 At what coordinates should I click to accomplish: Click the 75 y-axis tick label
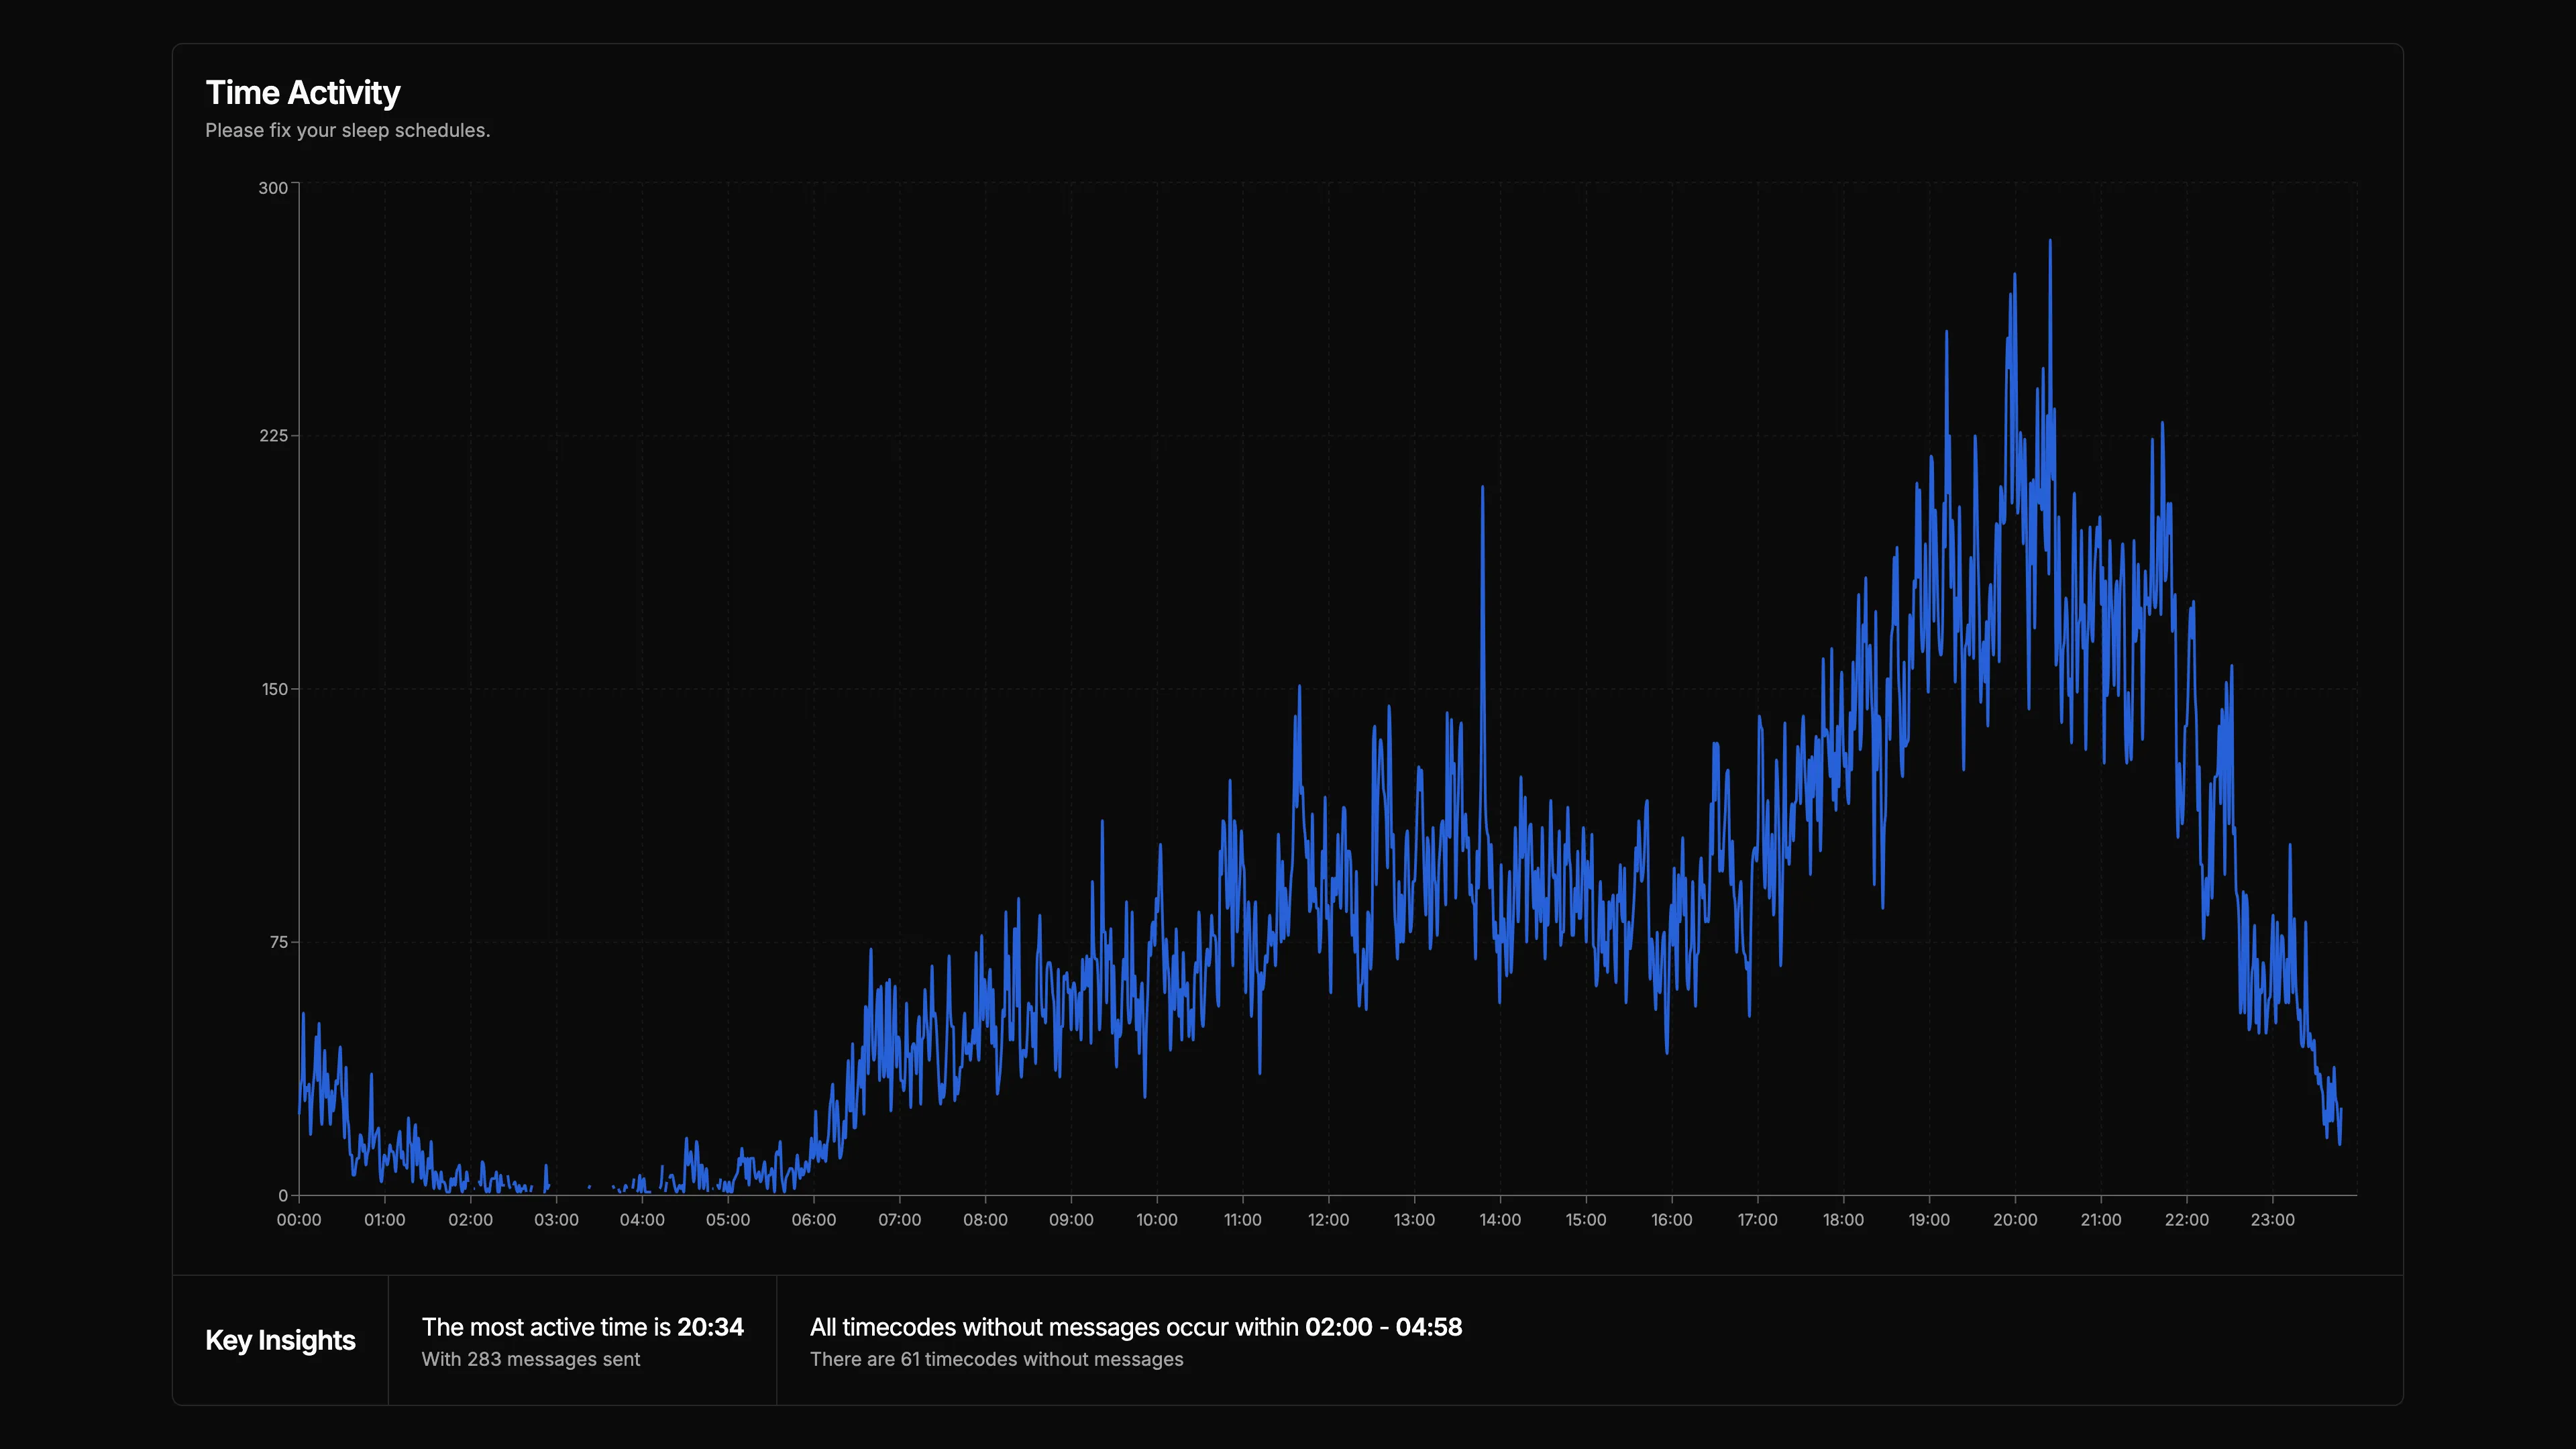click(278, 942)
